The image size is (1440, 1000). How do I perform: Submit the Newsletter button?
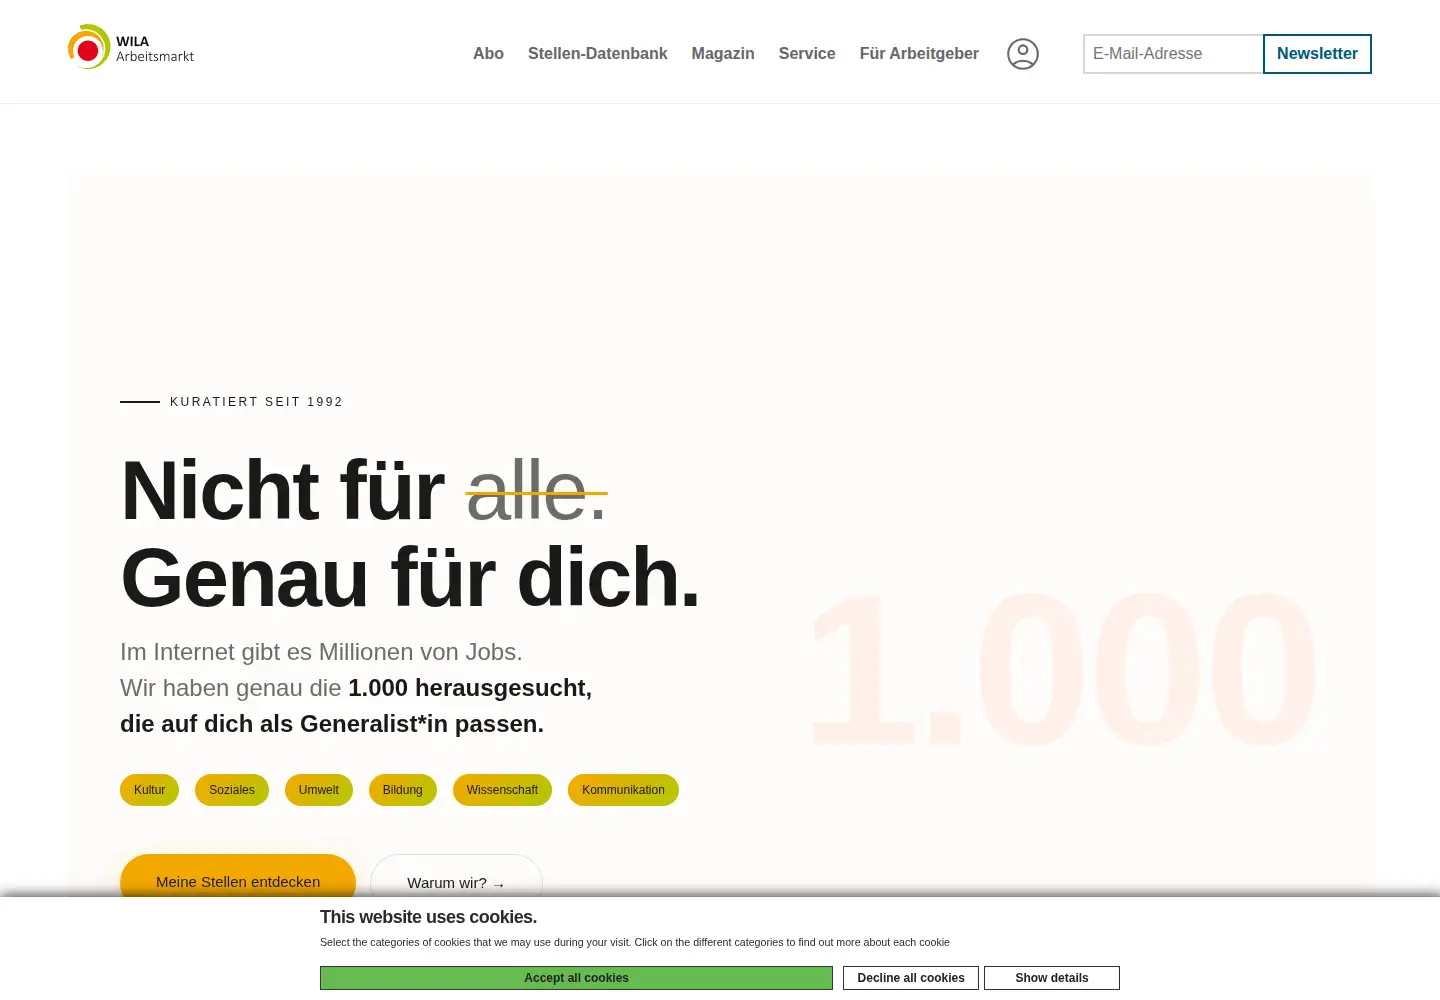(x=1317, y=54)
